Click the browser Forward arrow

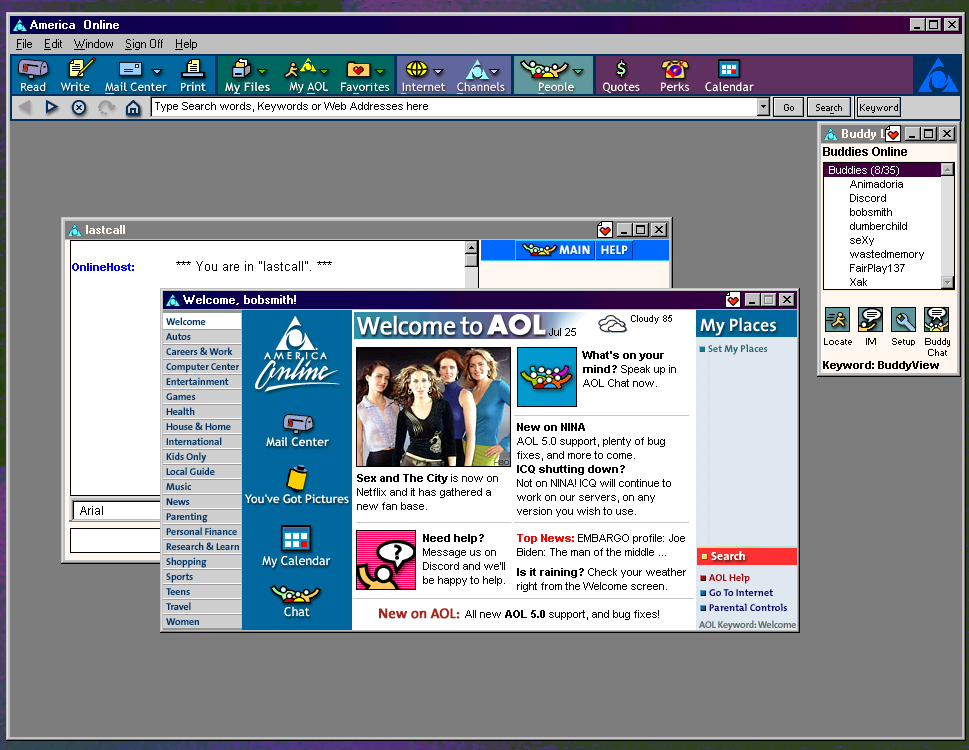[x=51, y=107]
